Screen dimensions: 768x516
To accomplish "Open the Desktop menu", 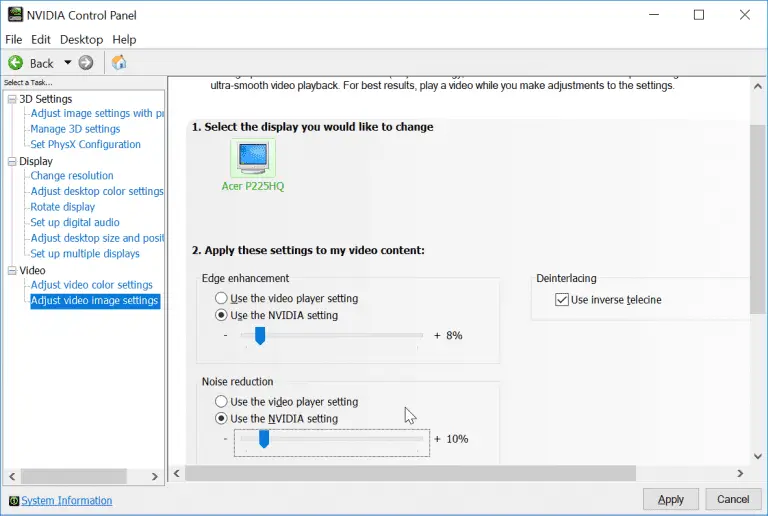I will [81, 40].
